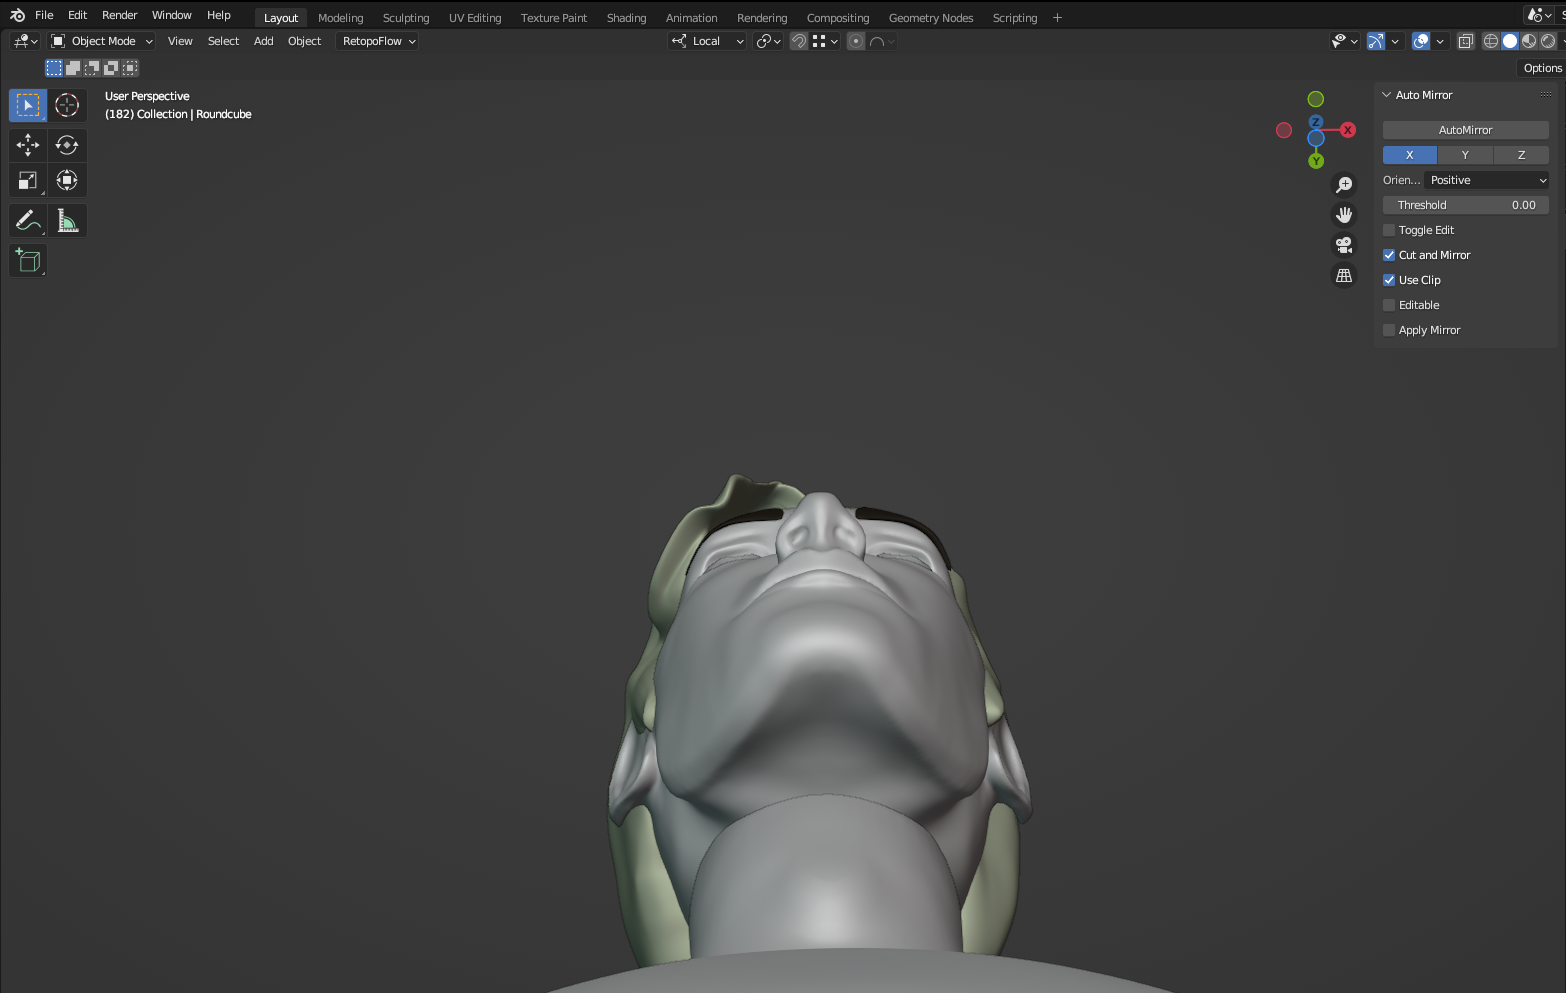Screen dimensions: 1566x993
Task: Select the Select Box tool
Action: 28,105
